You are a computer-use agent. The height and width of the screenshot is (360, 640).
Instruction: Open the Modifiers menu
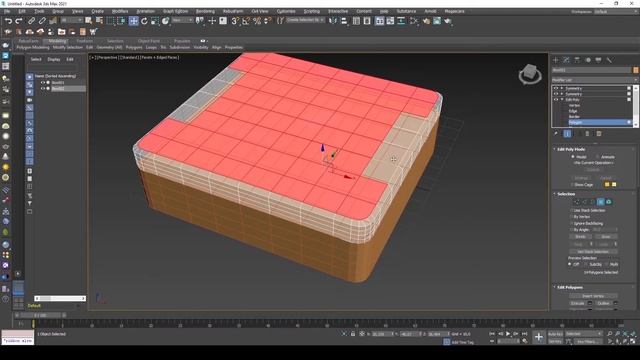click(x=120, y=11)
